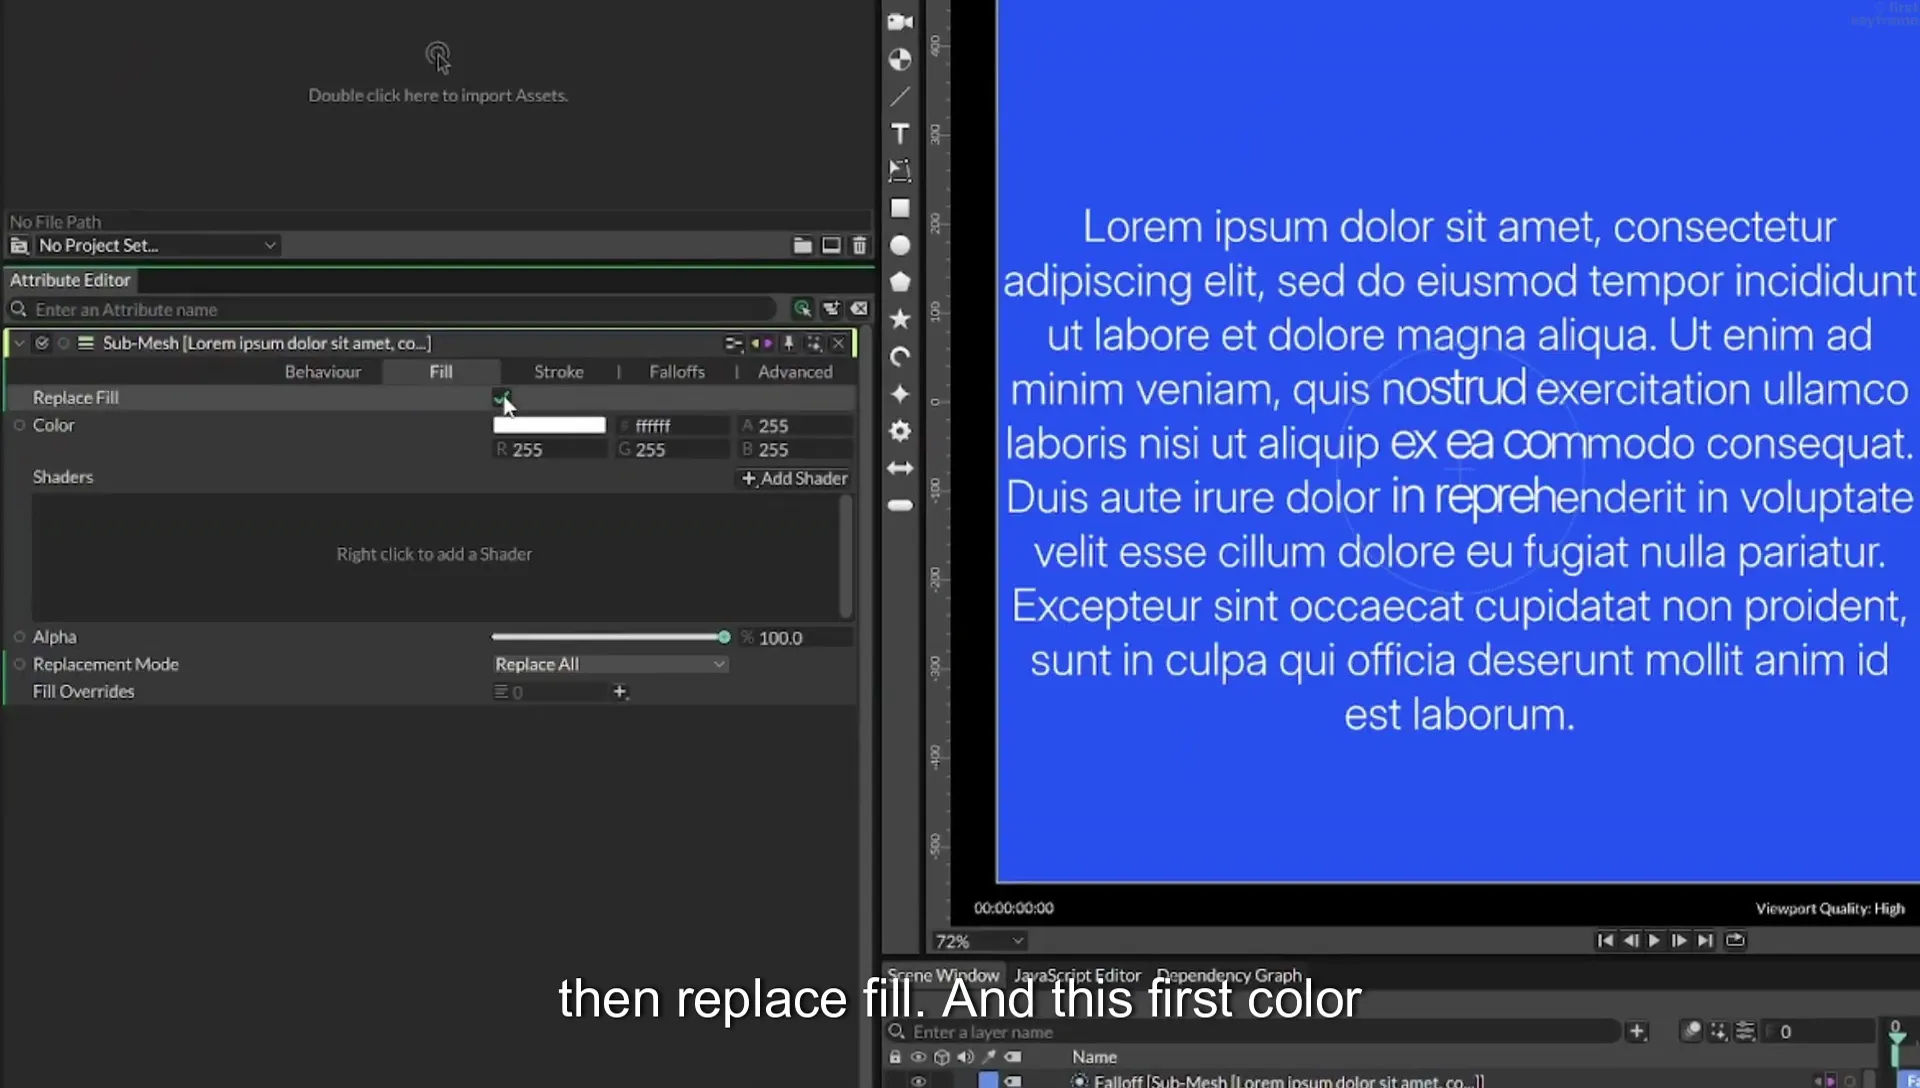This screenshot has width=1920, height=1088.
Task: Open the 72% zoom level dropdown
Action: pyautogui.click(x=979, y=941)
